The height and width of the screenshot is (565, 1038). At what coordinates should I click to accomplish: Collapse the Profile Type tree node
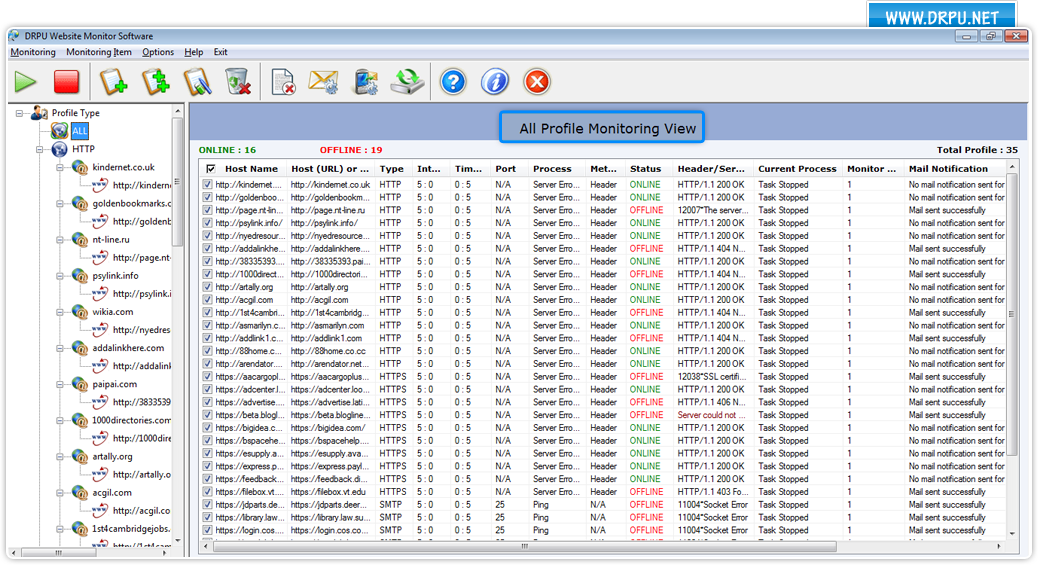point(20,113)
